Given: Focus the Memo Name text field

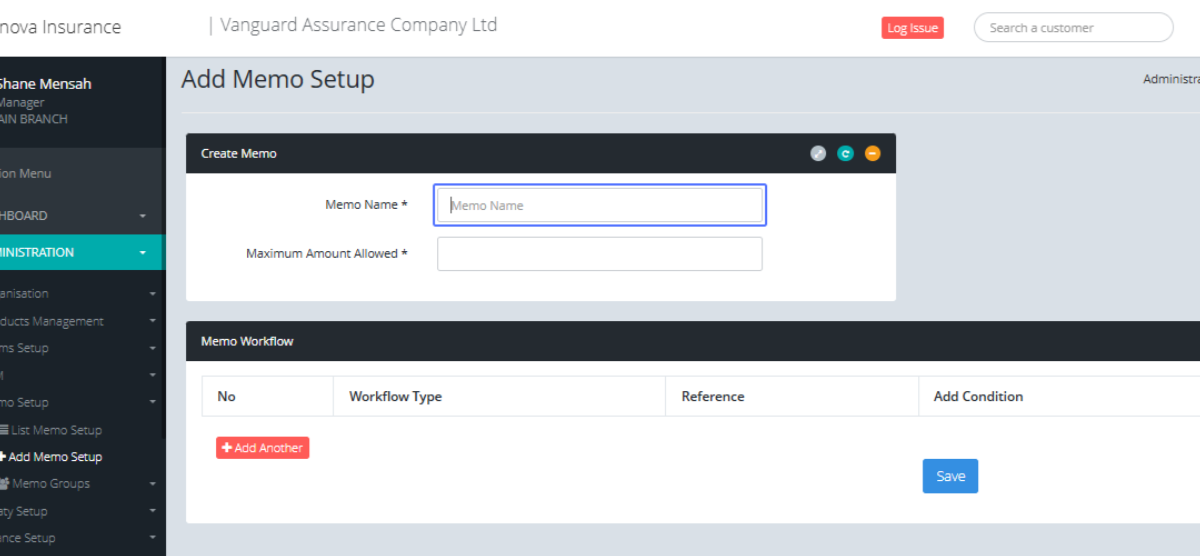Looking at the screenshot, I should 600,205.
